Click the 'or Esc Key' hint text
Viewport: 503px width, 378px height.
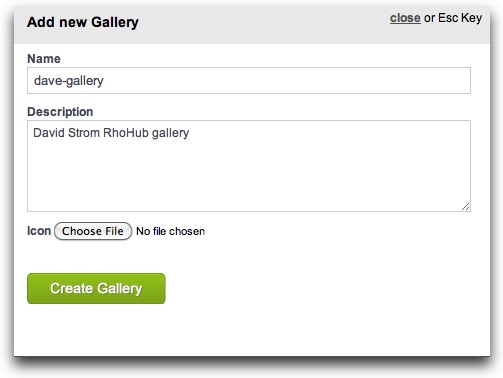coord(453,18)
